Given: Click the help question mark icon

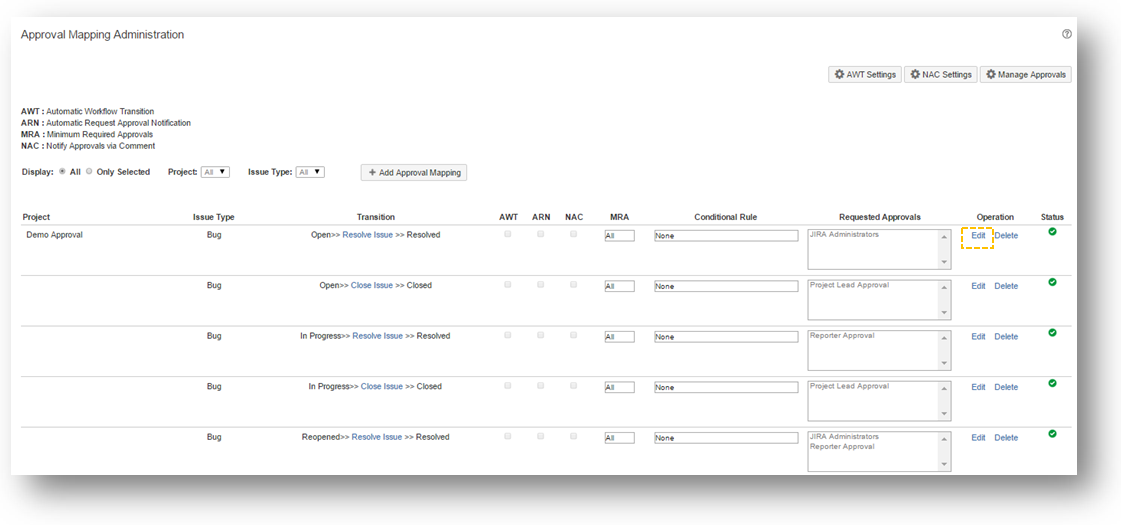Looking at the screenshot, I should pyautogui.click(x=1067, y=34).
